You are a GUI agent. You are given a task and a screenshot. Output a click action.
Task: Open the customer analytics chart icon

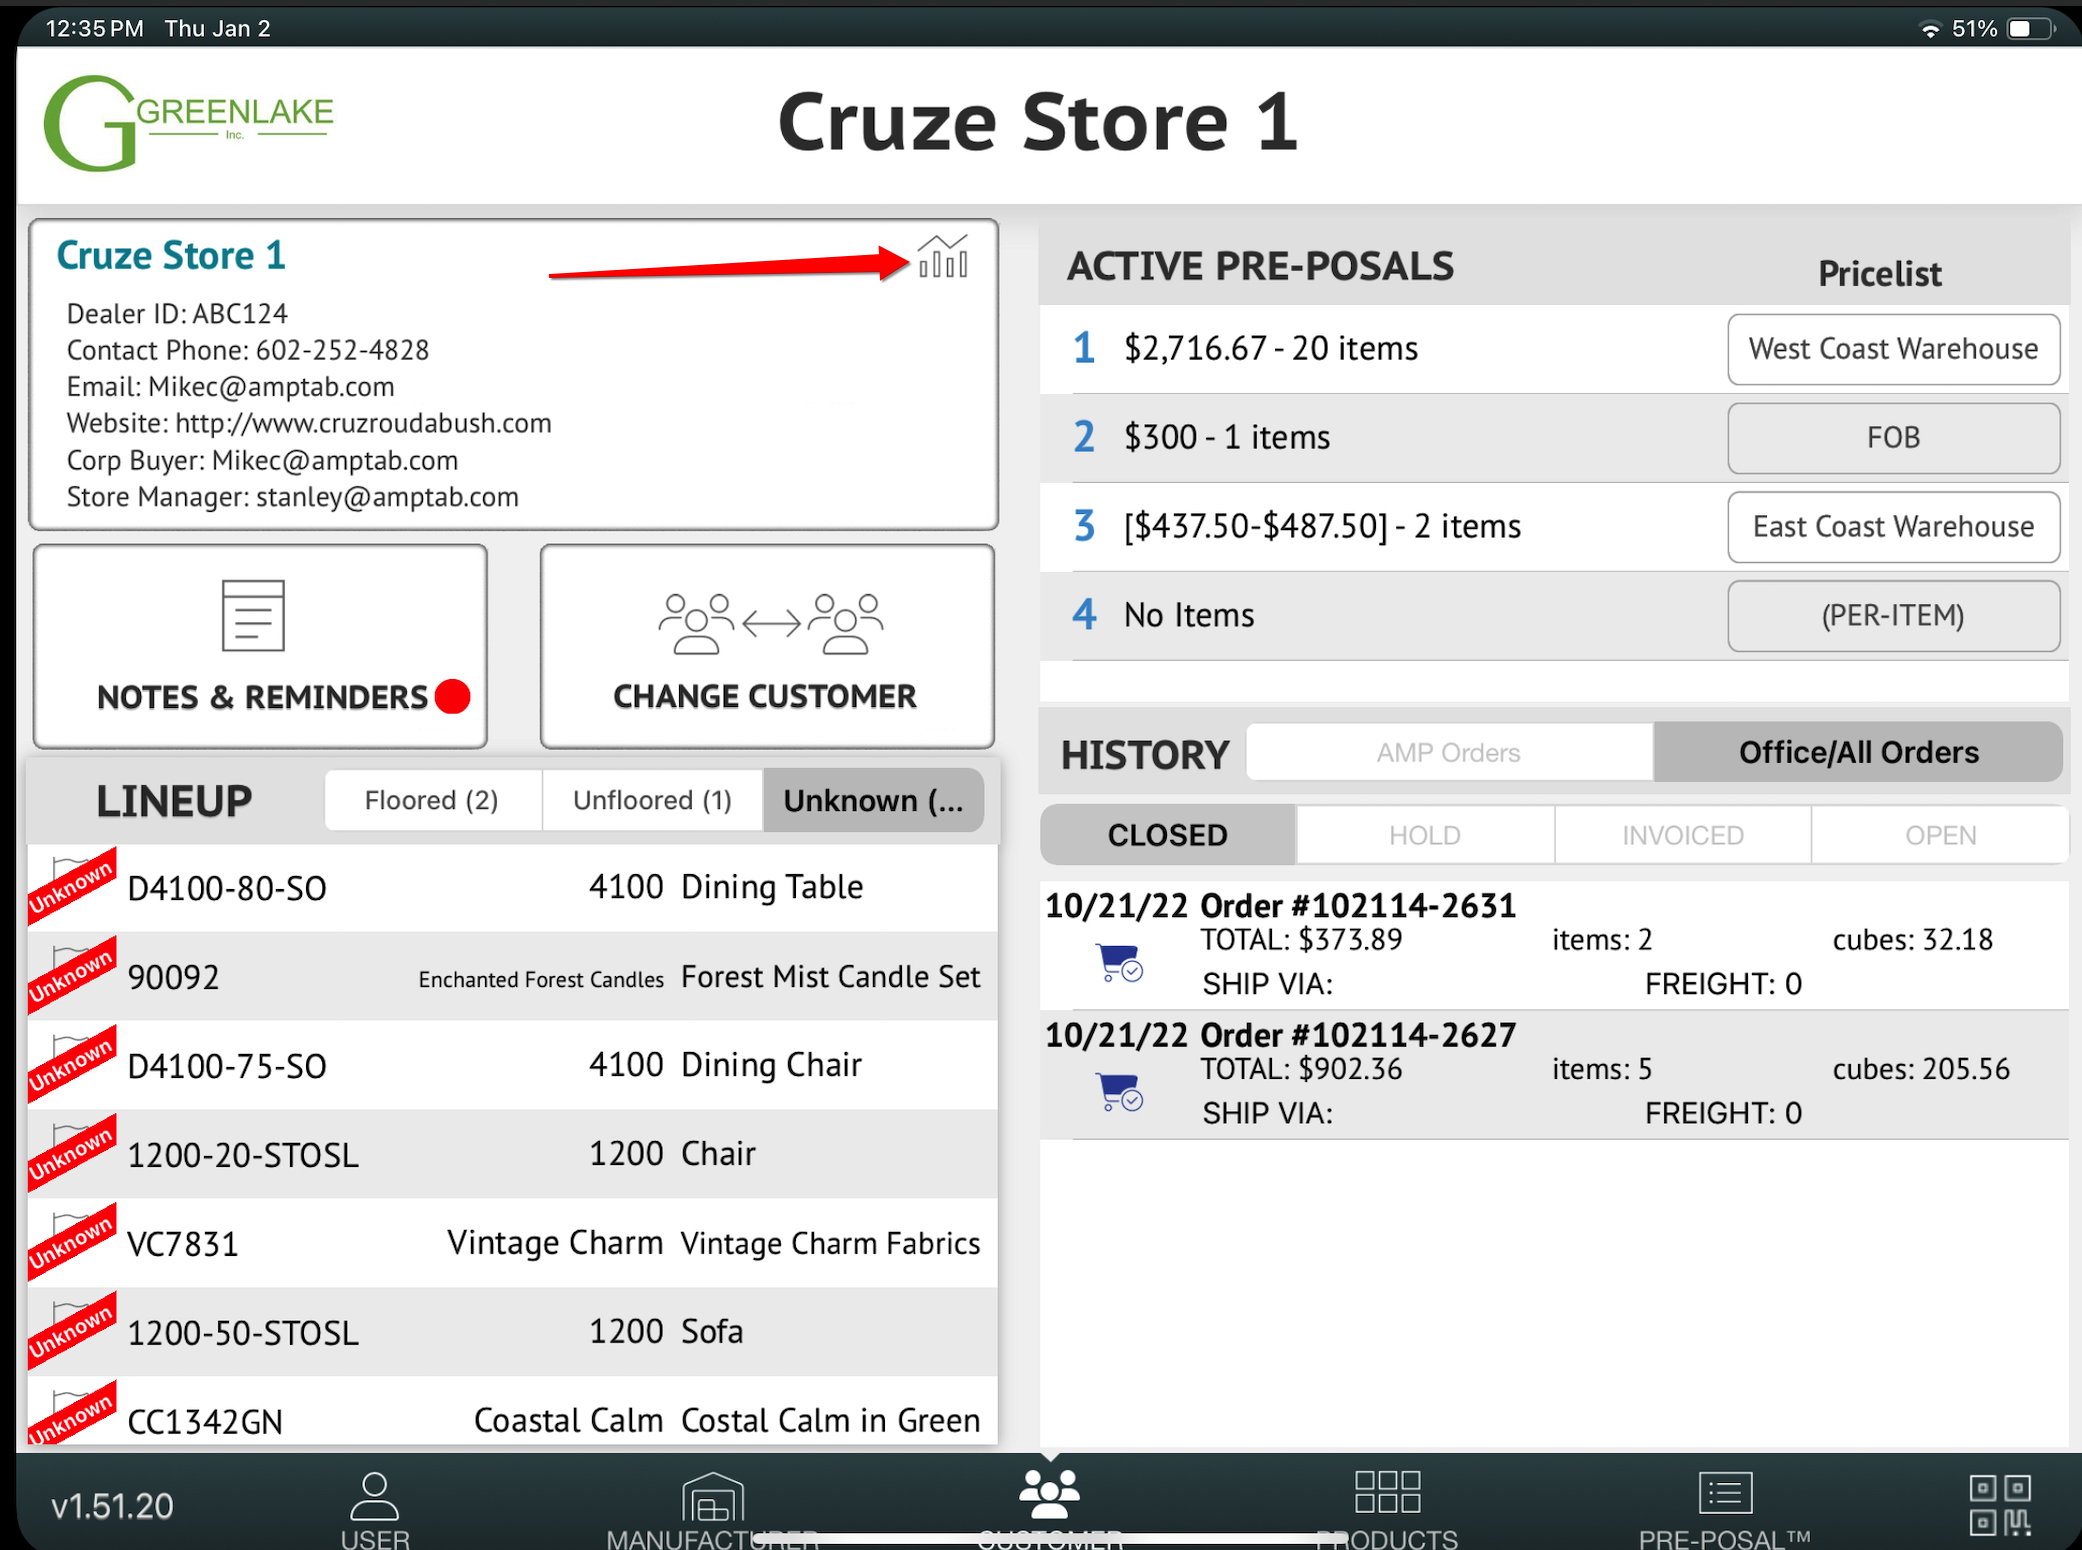pyautogui.click(x=943, y=258)
